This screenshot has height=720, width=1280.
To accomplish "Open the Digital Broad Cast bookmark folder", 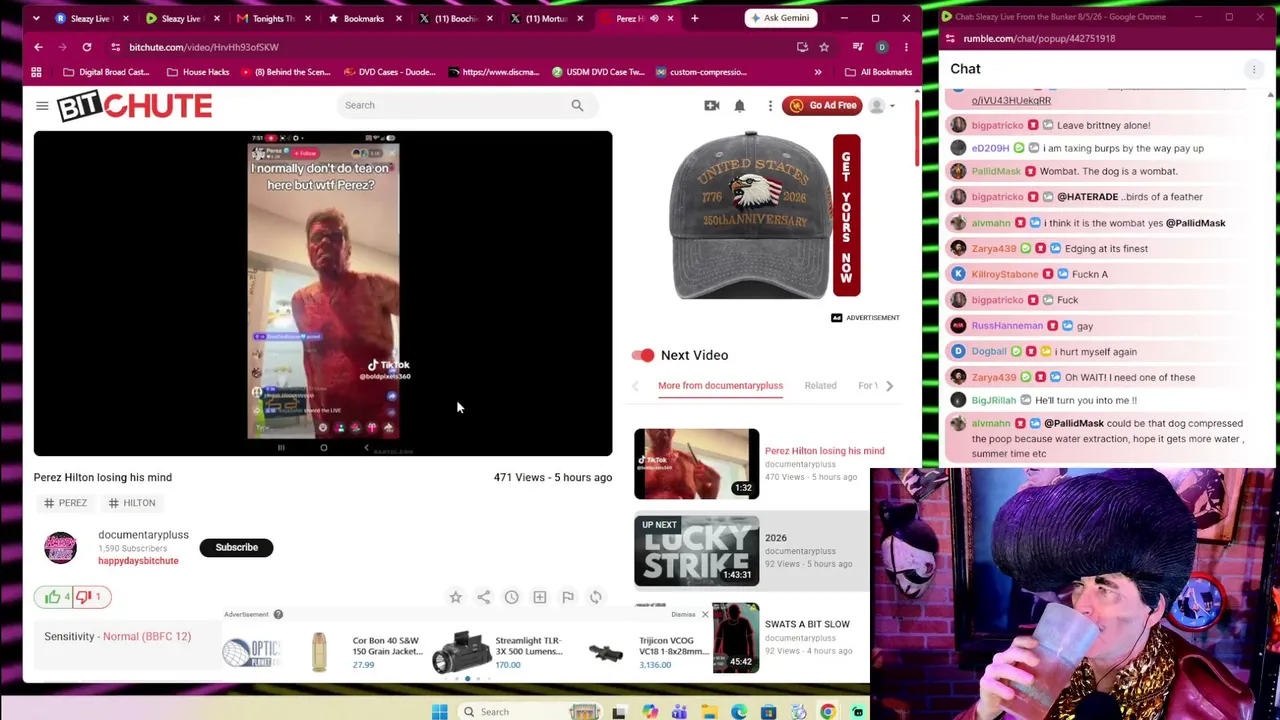I will coord(106,72).
